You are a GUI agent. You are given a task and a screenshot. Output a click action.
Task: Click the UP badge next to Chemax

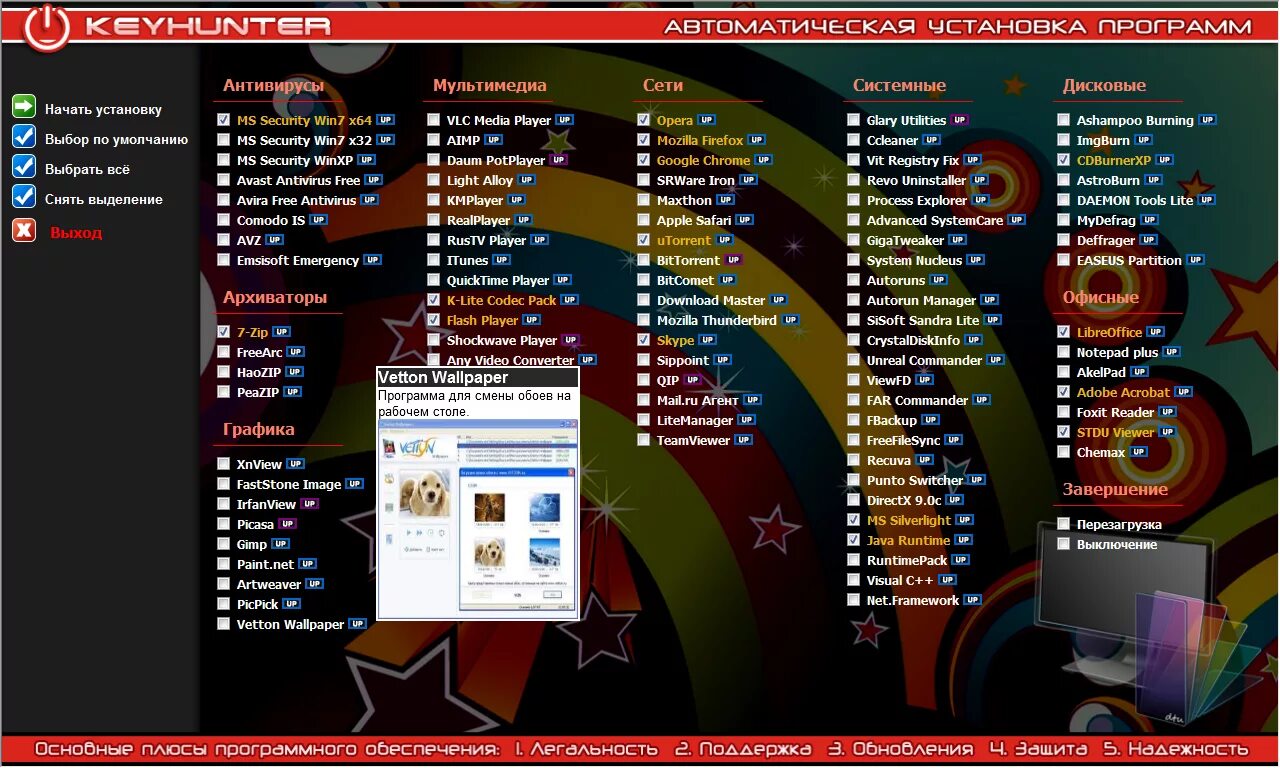pos(1138,452)
